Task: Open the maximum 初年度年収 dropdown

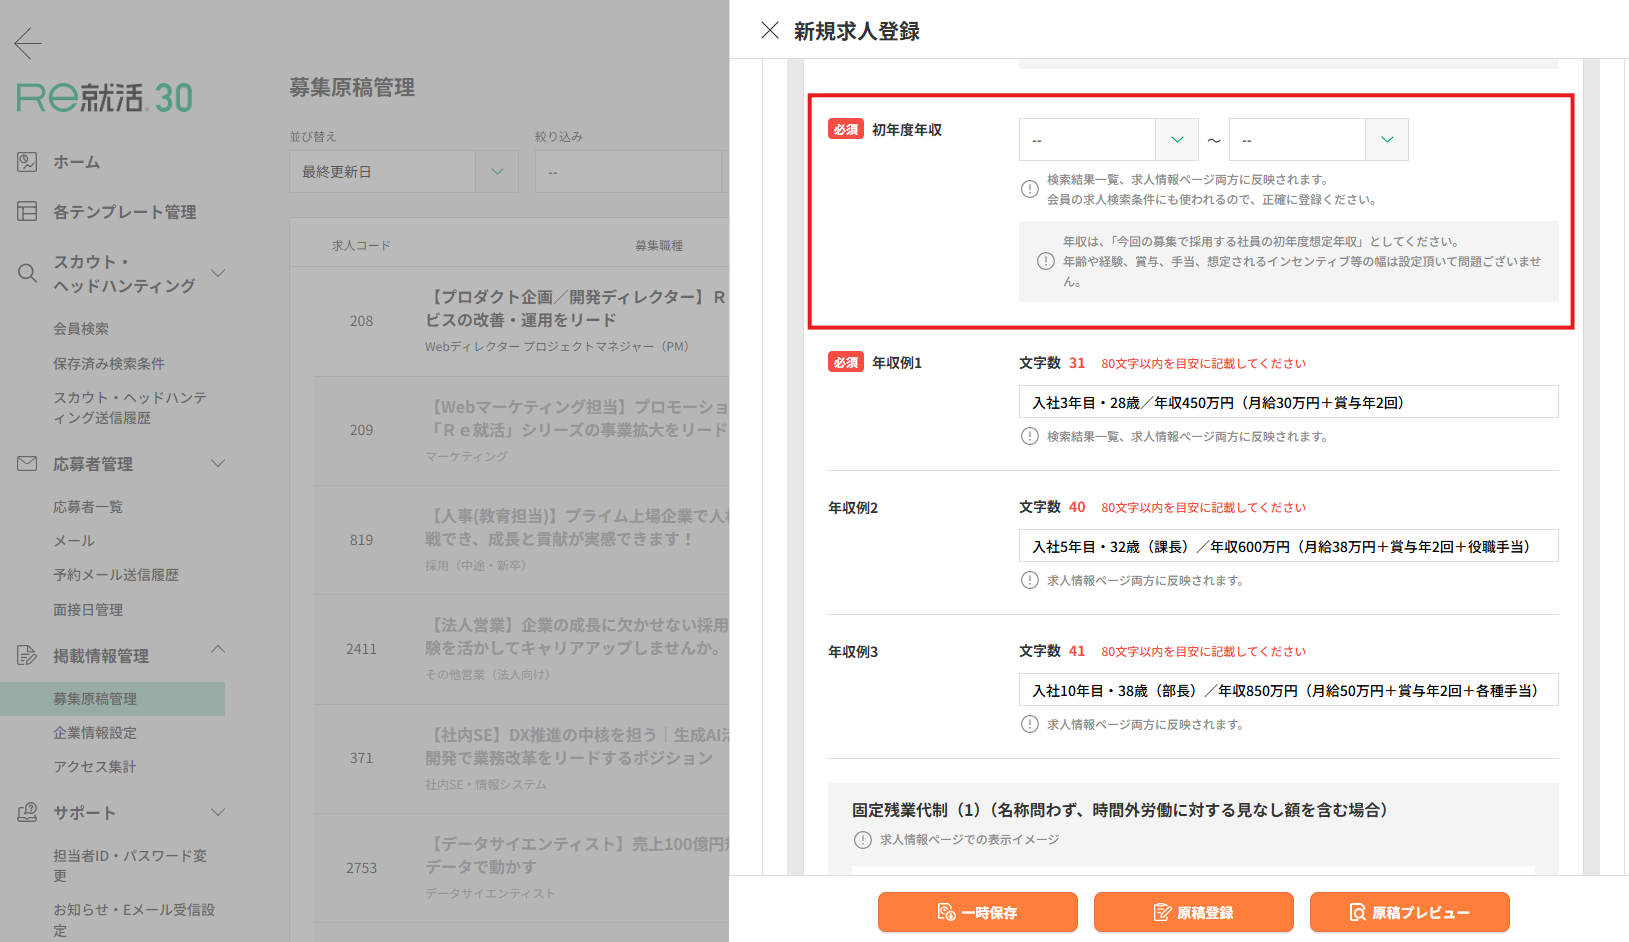Action: (x=1318, y=140)
